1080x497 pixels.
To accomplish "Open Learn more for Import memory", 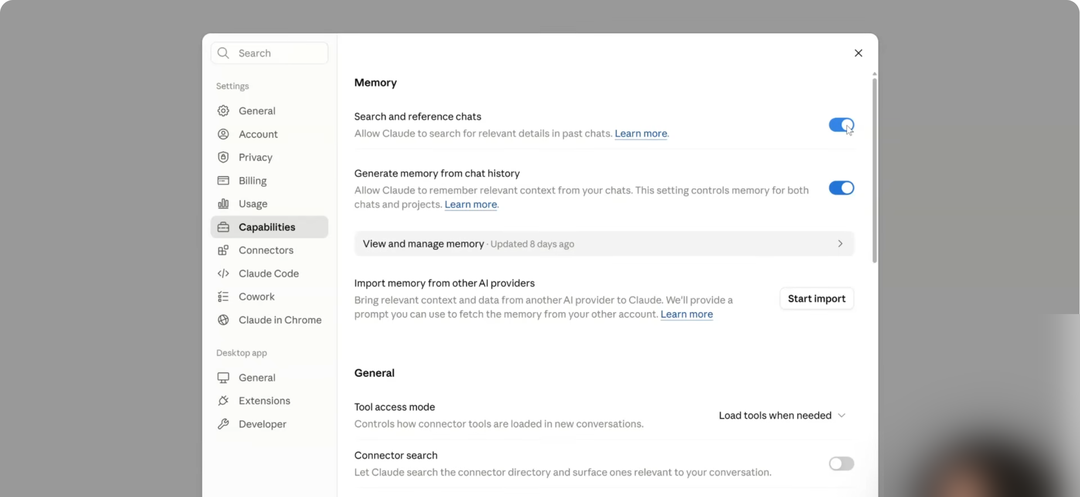I will pos(687,314).
